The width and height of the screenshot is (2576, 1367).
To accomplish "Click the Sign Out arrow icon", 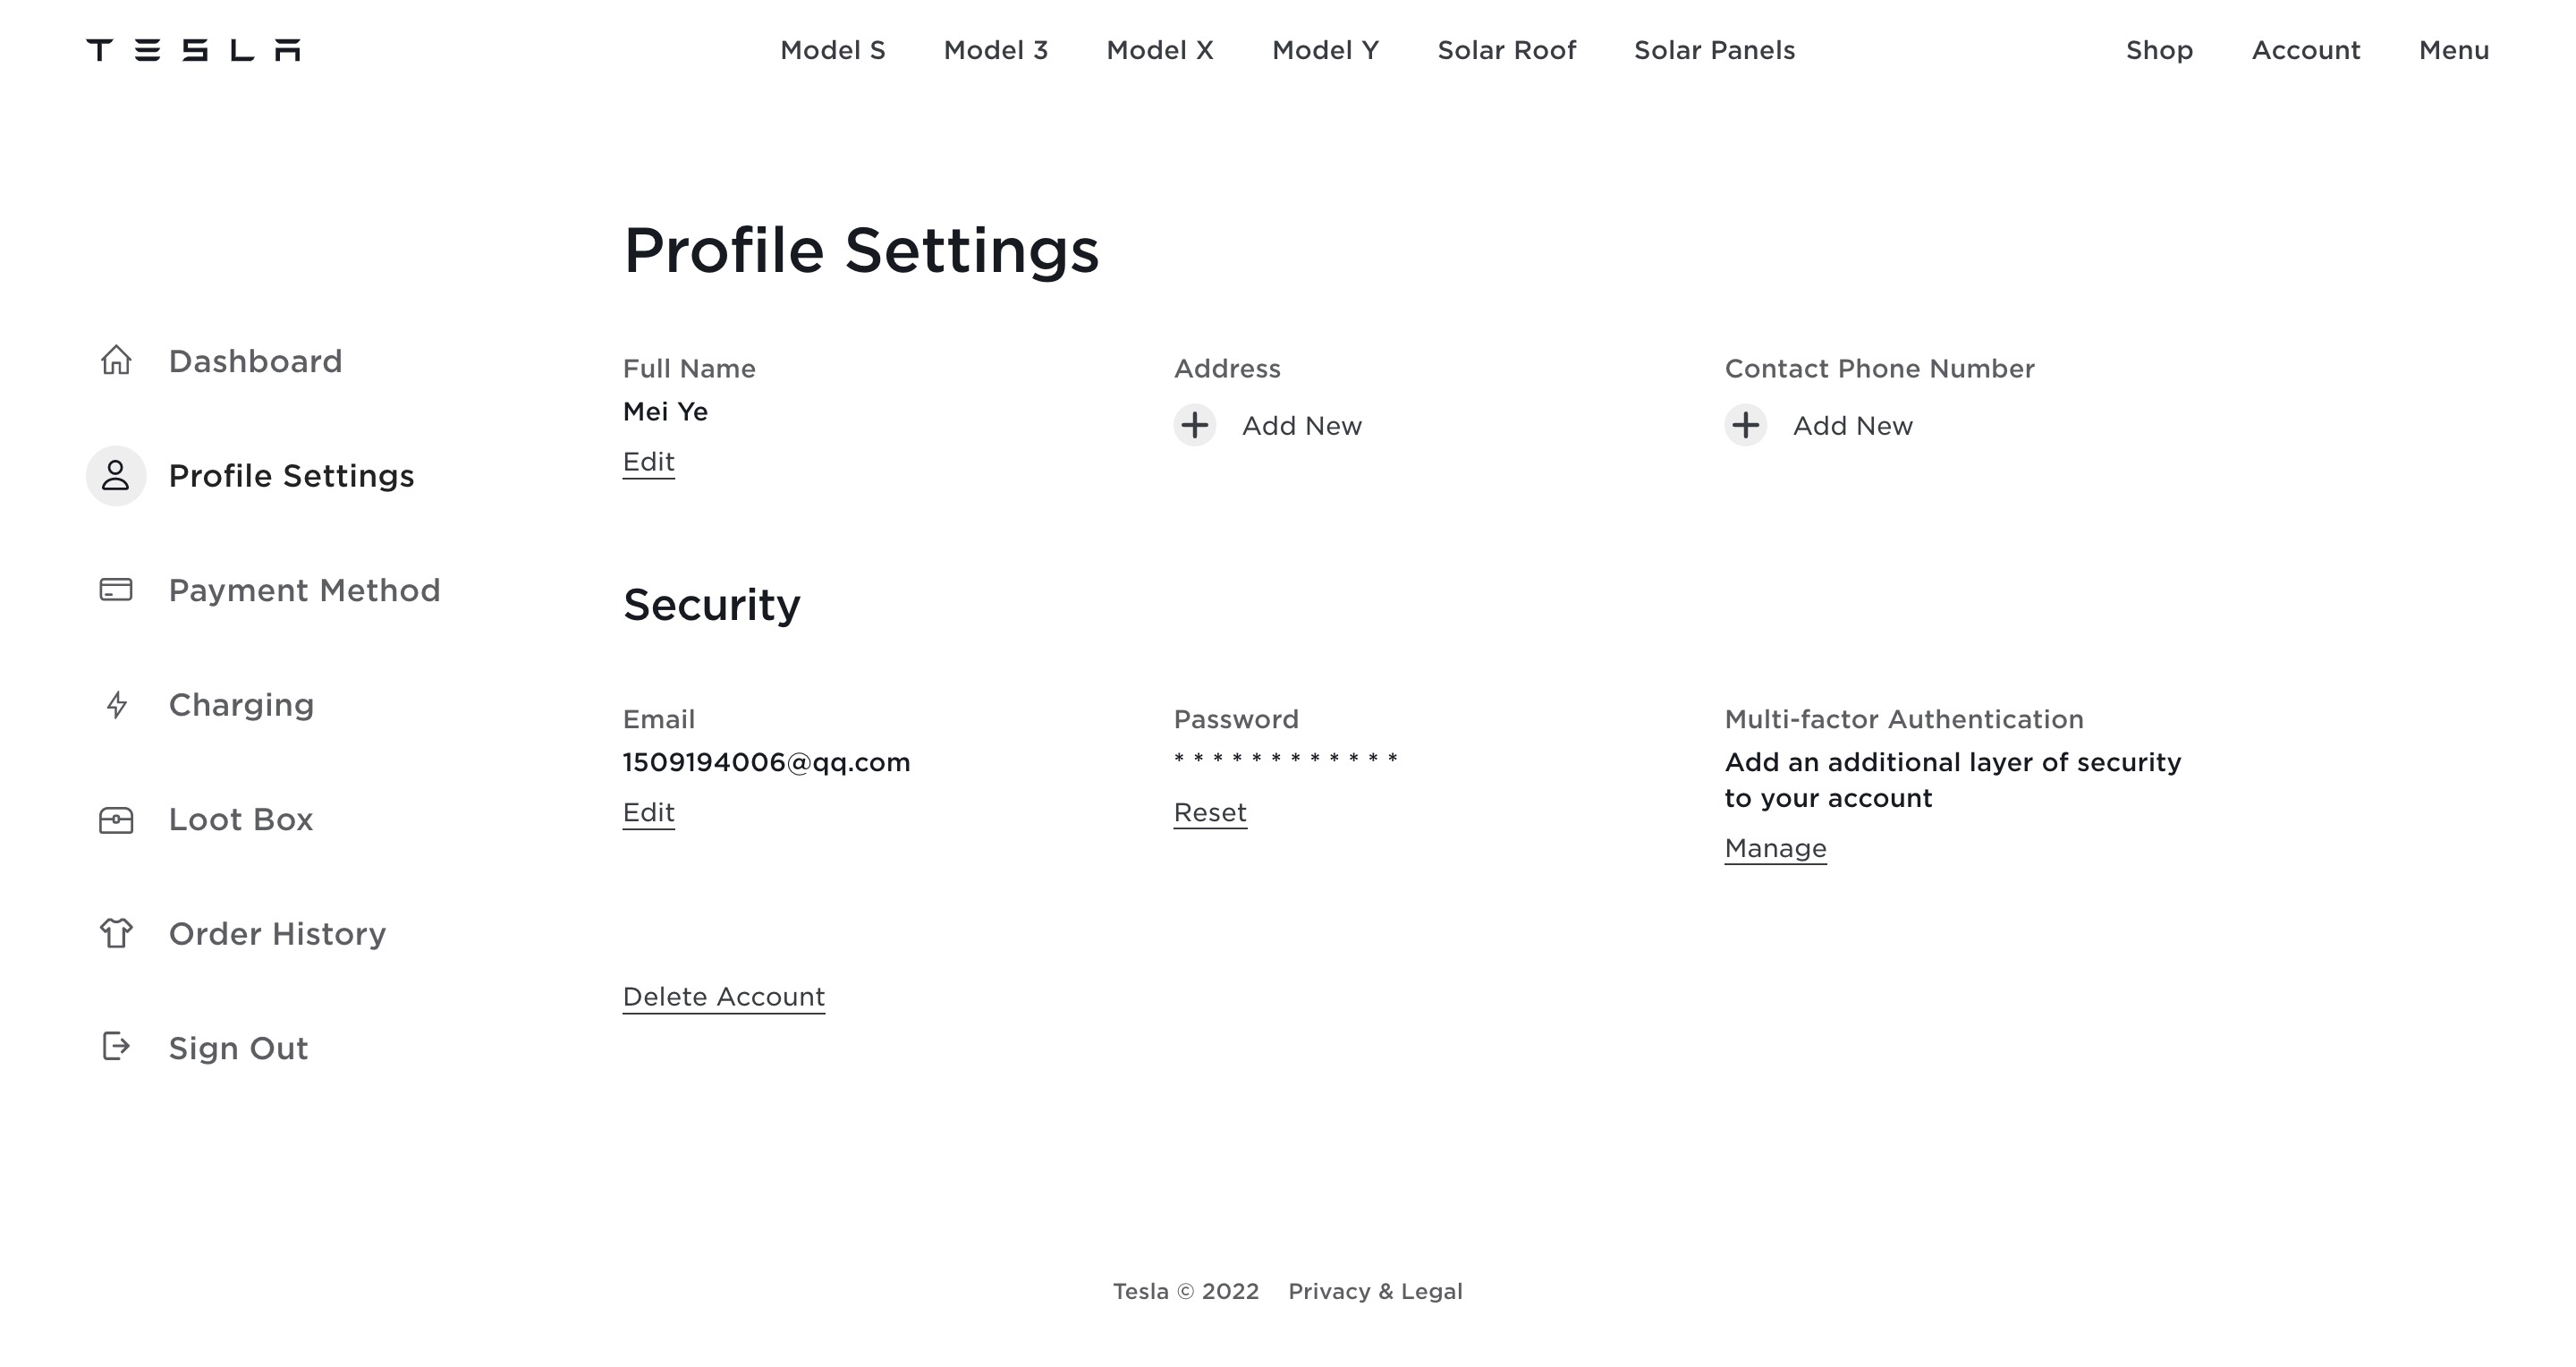I will tap(116, 1047).
